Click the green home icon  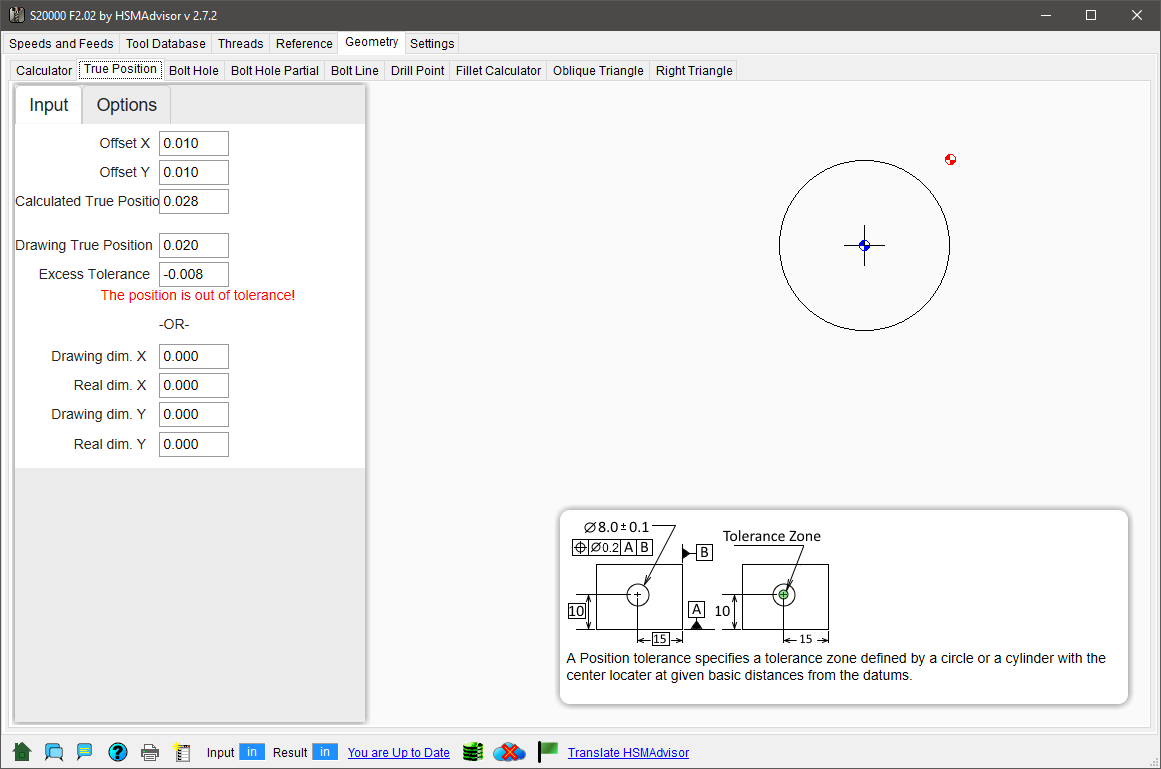click(x=22, y=752)
